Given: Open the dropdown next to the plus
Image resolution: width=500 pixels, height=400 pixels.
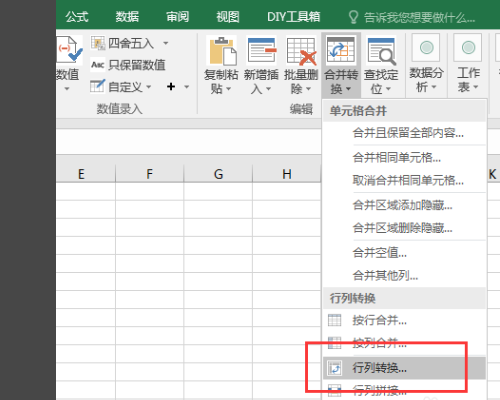Looking at the screenshot, I should 187,87.
